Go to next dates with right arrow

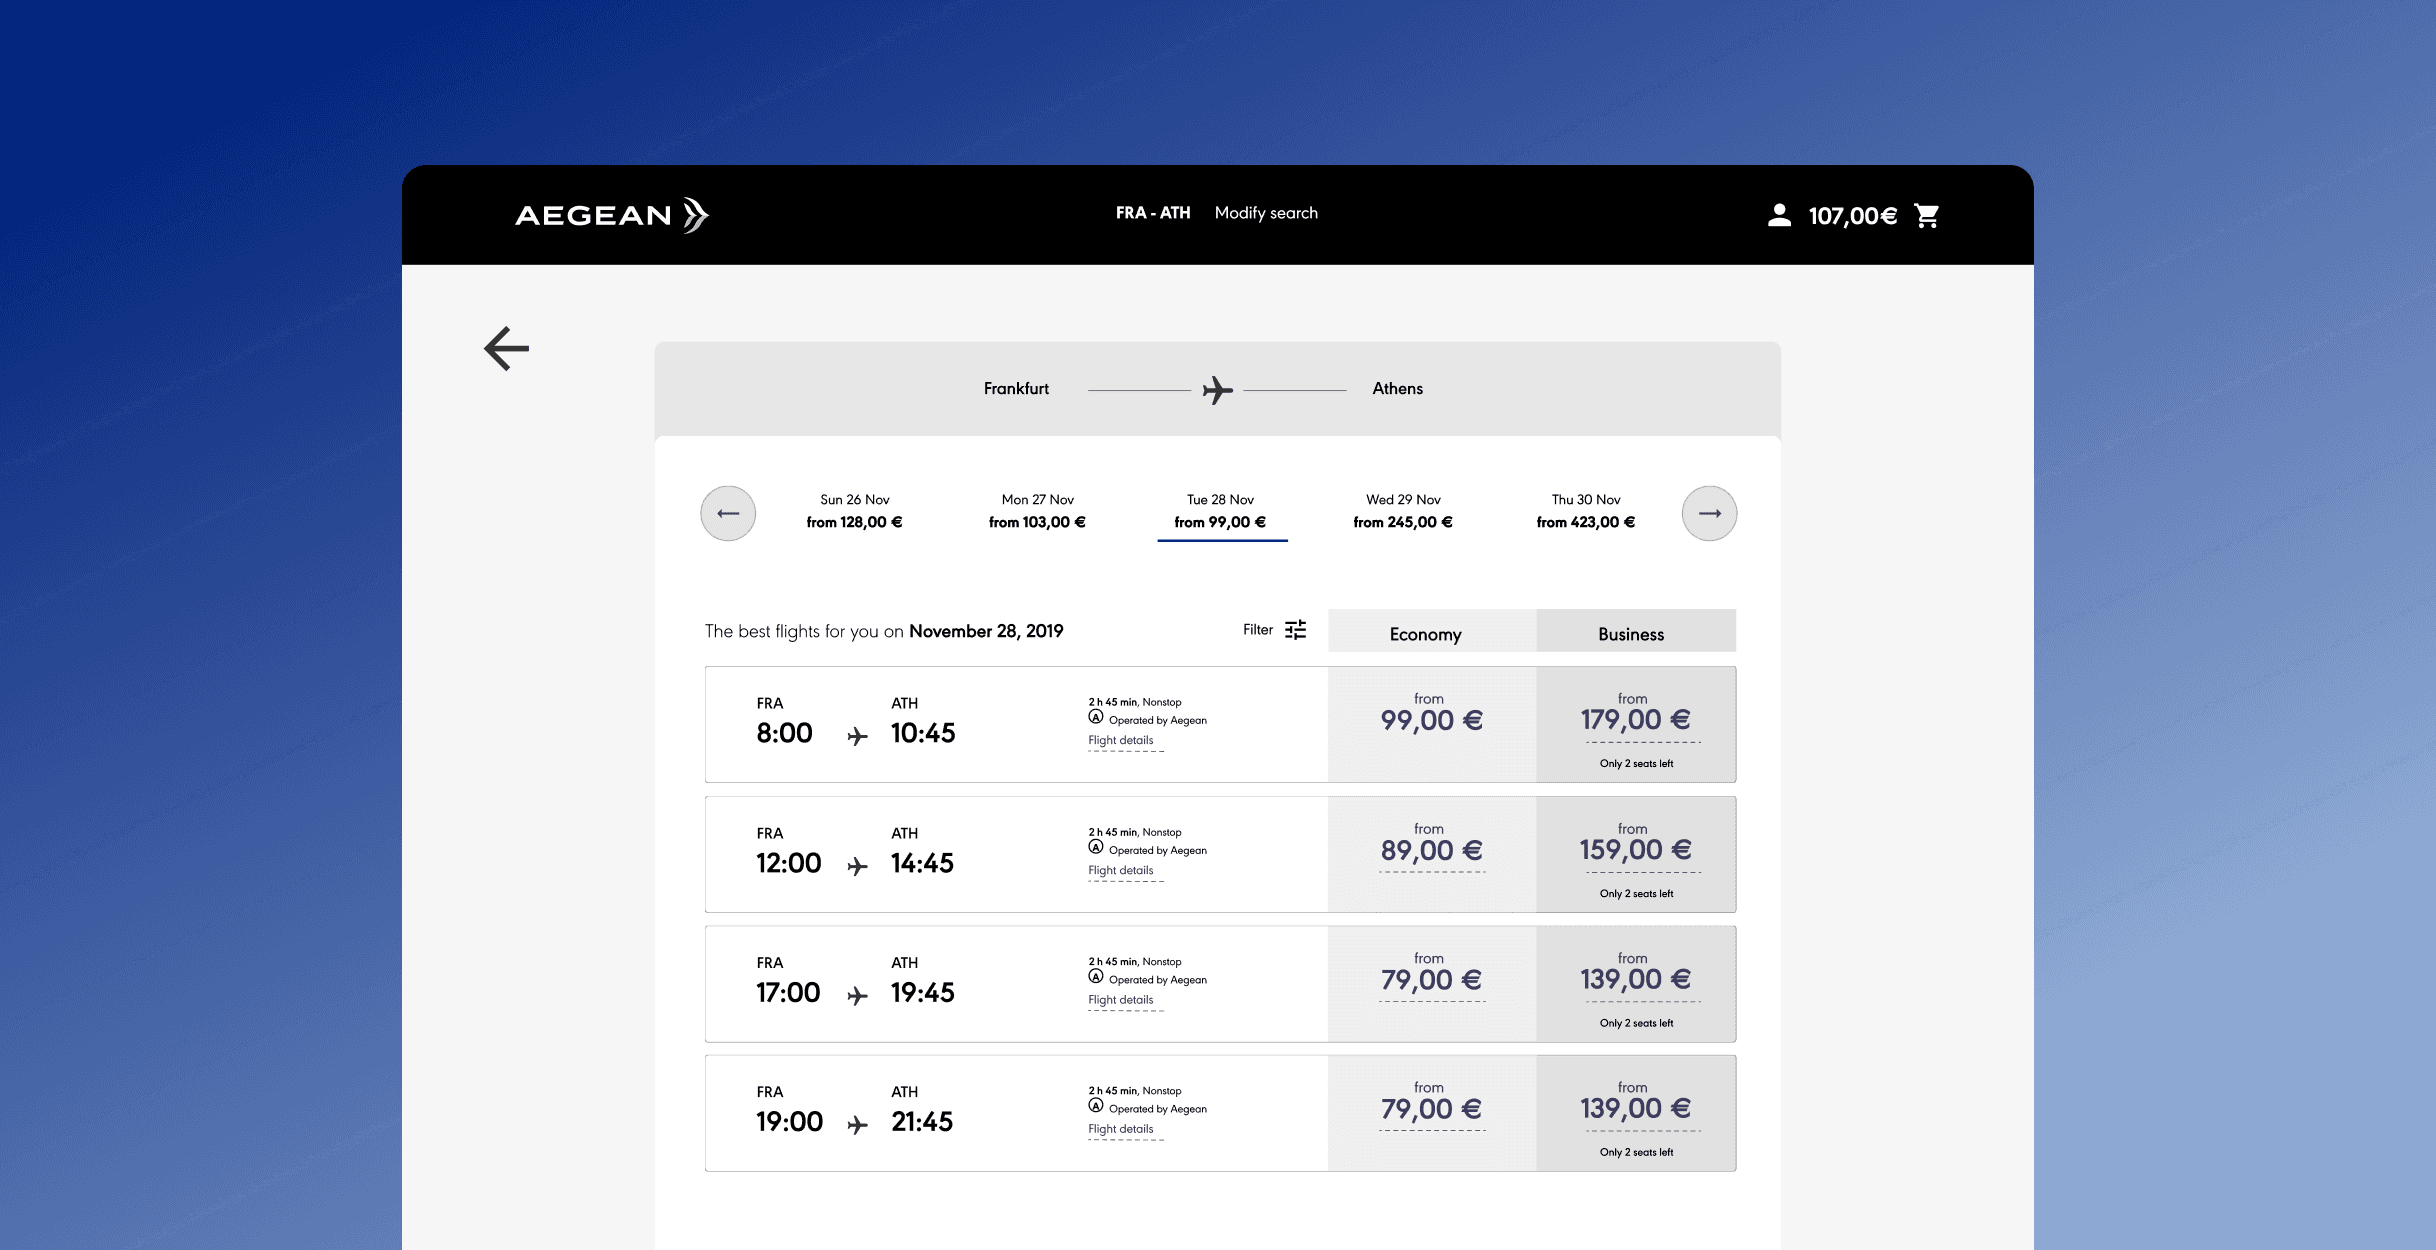click(x=1709, y=514)
